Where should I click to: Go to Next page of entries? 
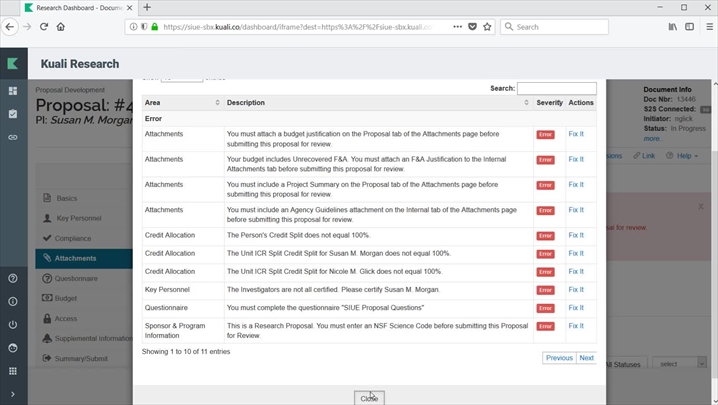pyautogui.click(x=586, y=358)
